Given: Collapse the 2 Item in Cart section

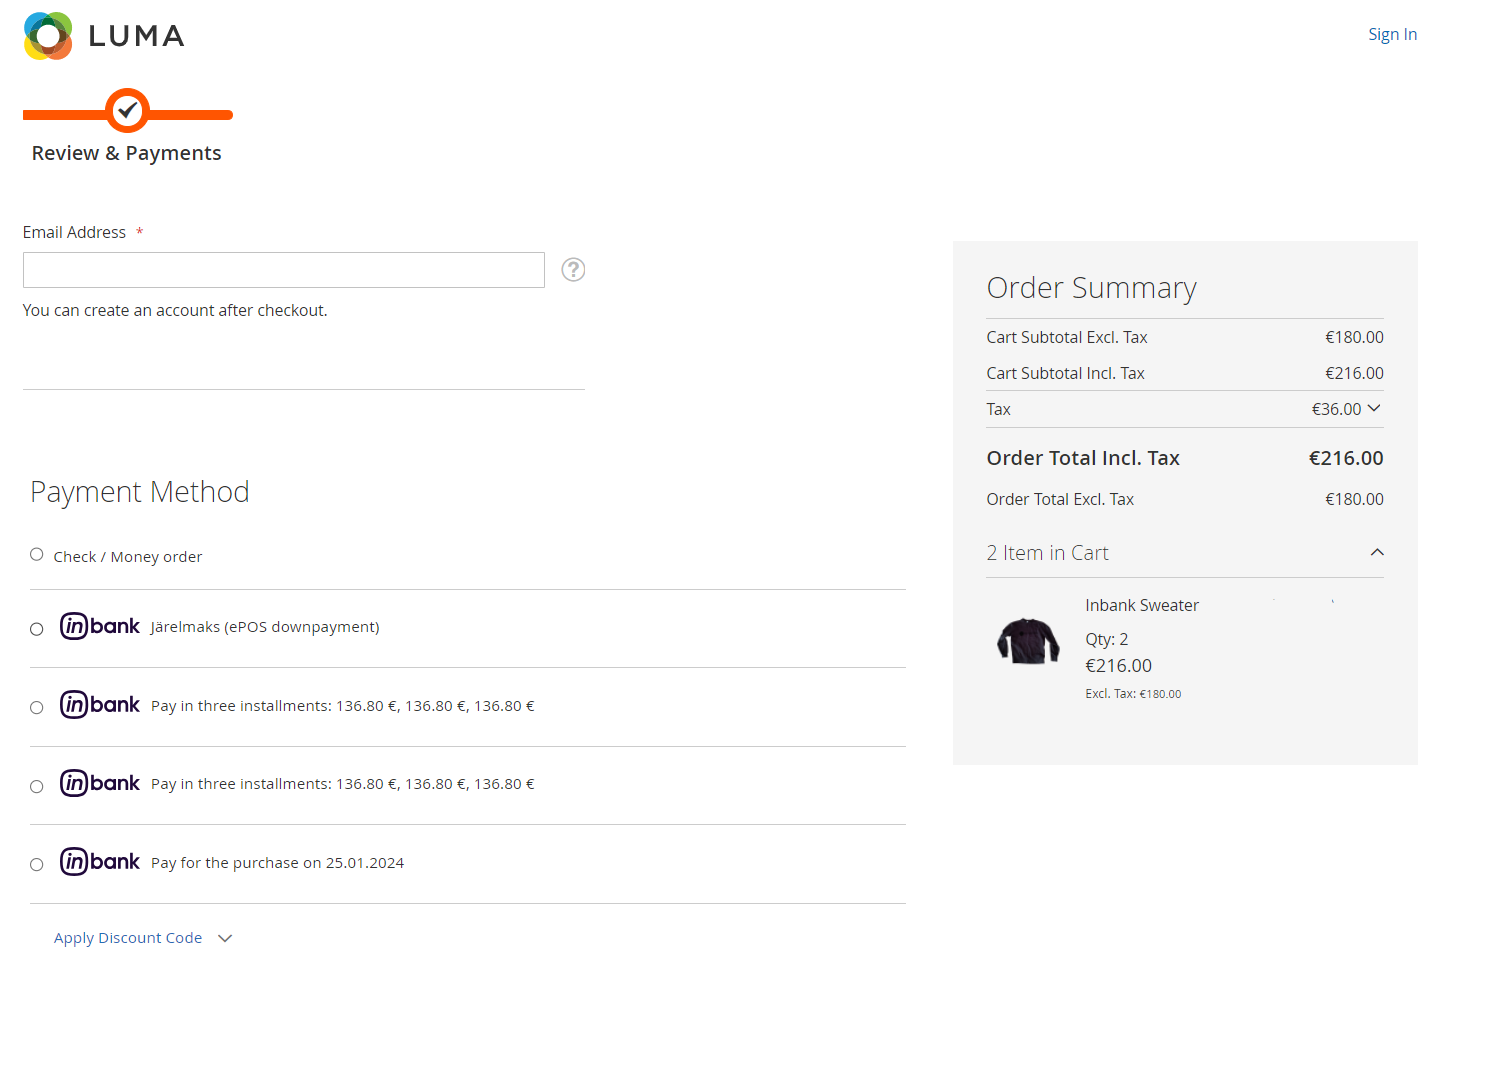Looking at the screenshot, I should [x=1377, y=553].
